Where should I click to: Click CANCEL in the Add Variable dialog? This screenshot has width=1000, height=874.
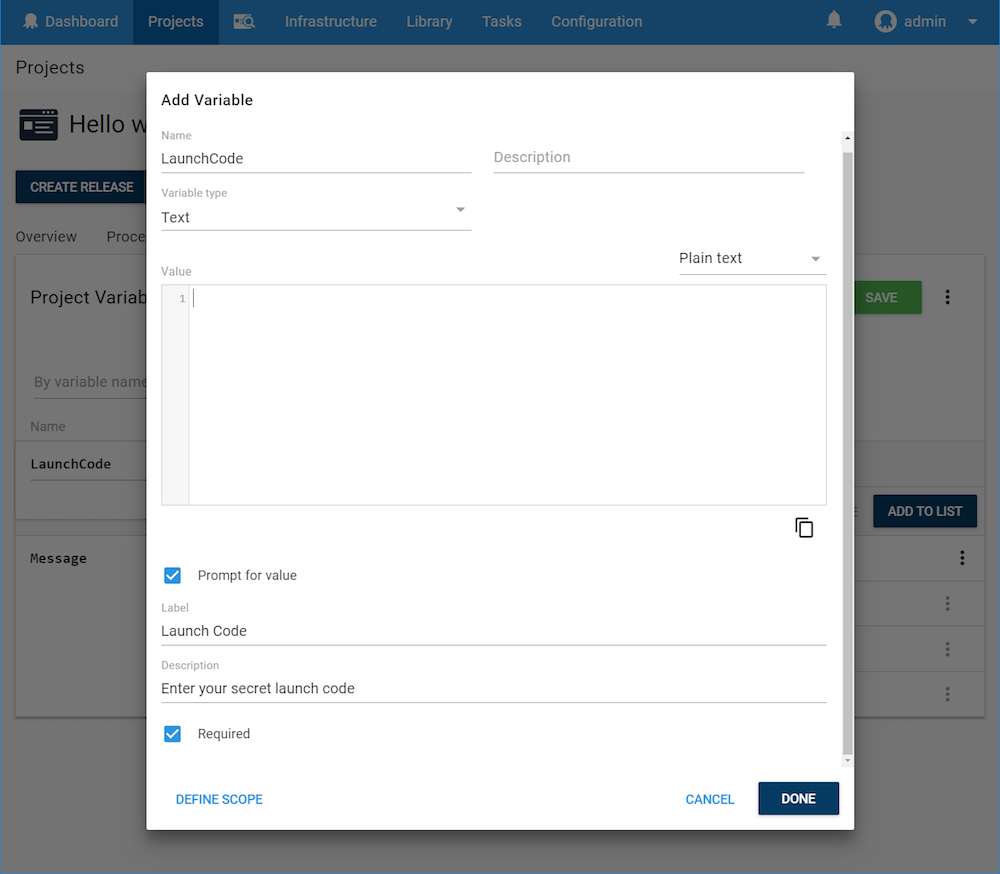(x=709, y=799)
